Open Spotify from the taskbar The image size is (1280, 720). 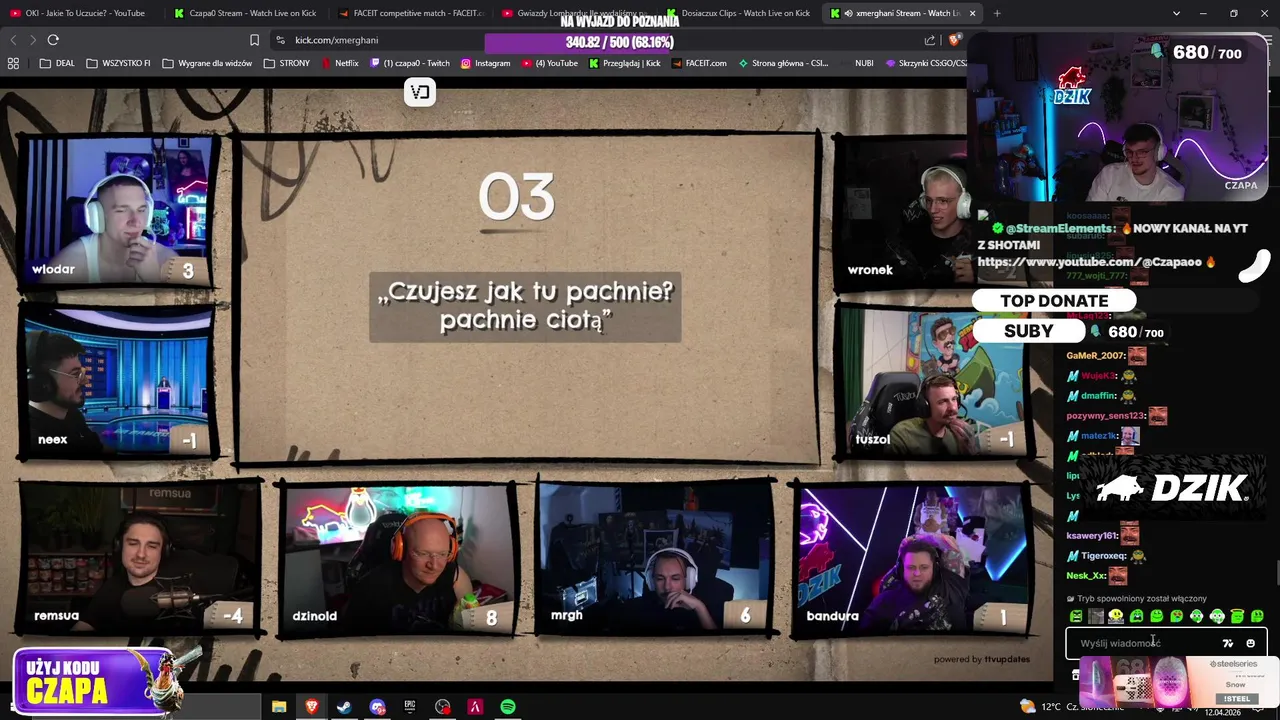pos(508,707)
